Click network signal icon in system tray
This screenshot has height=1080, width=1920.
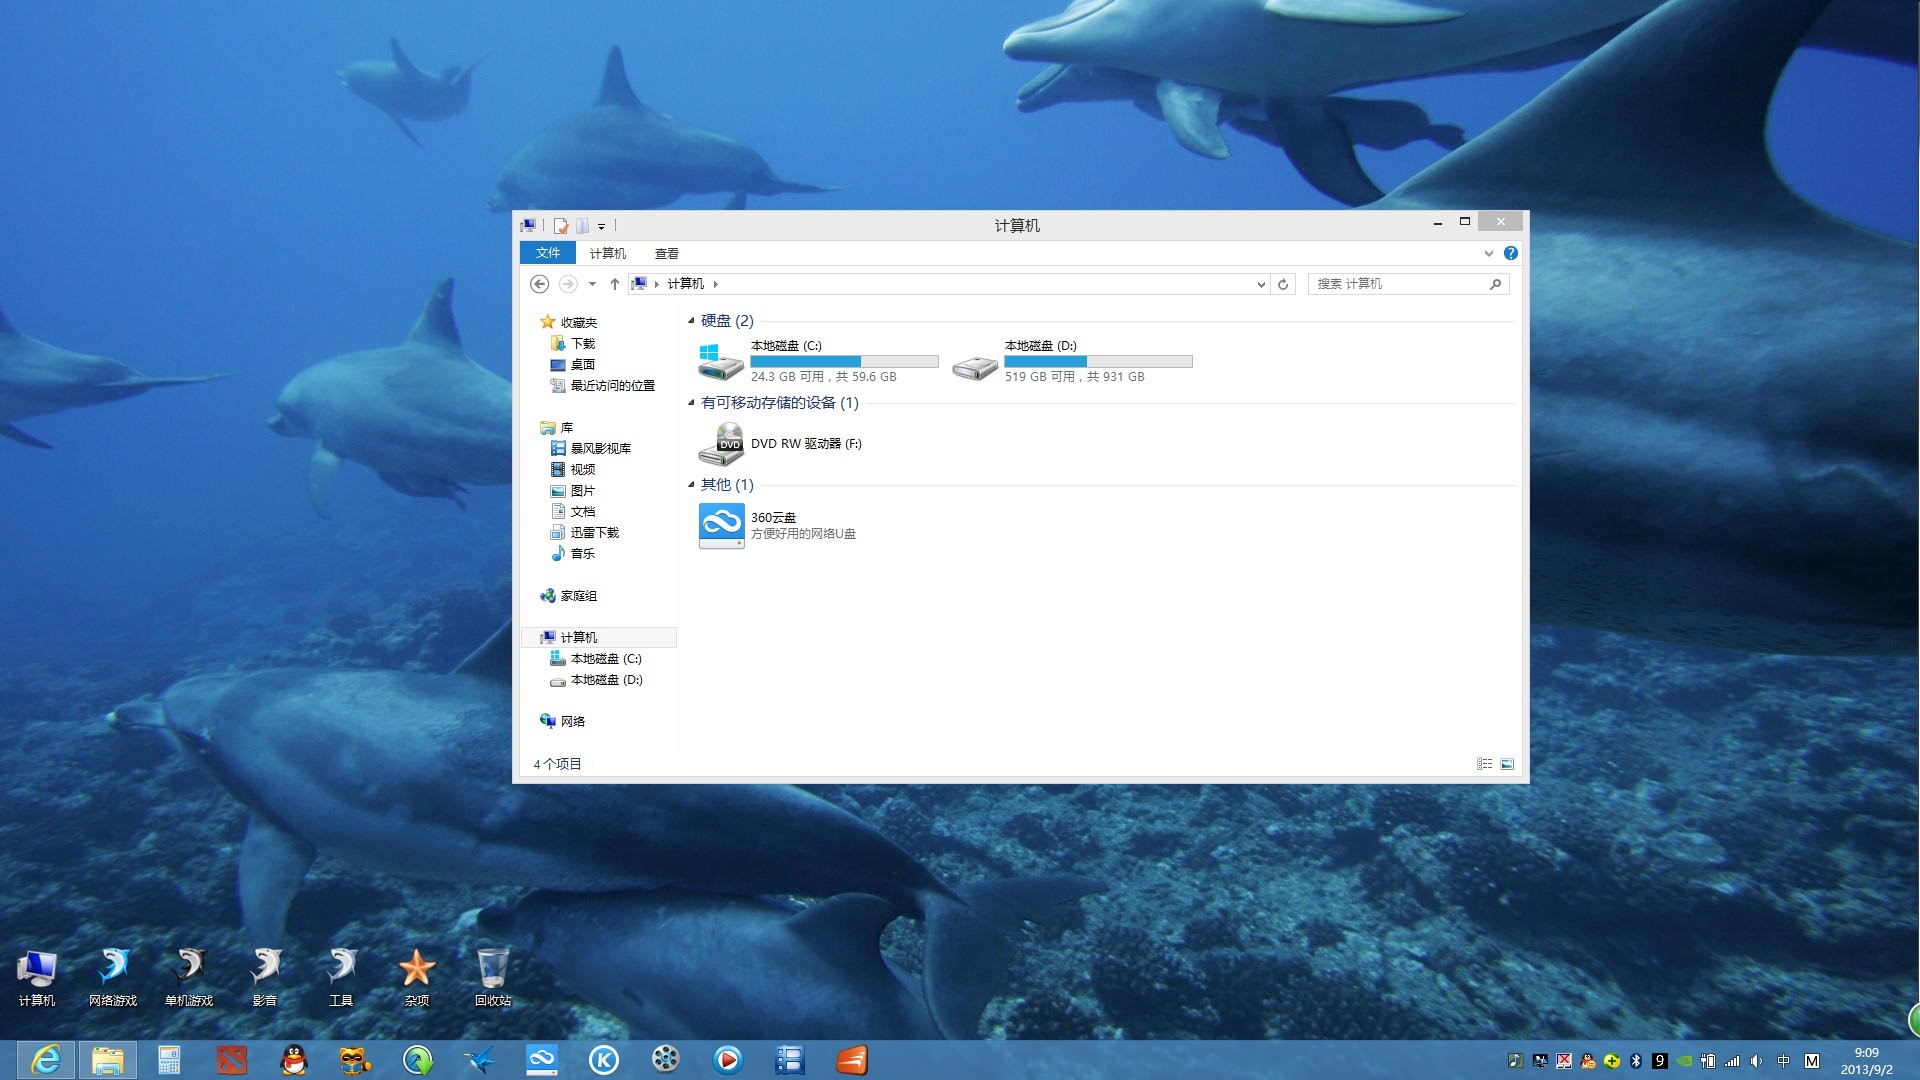point(1732,1061)
